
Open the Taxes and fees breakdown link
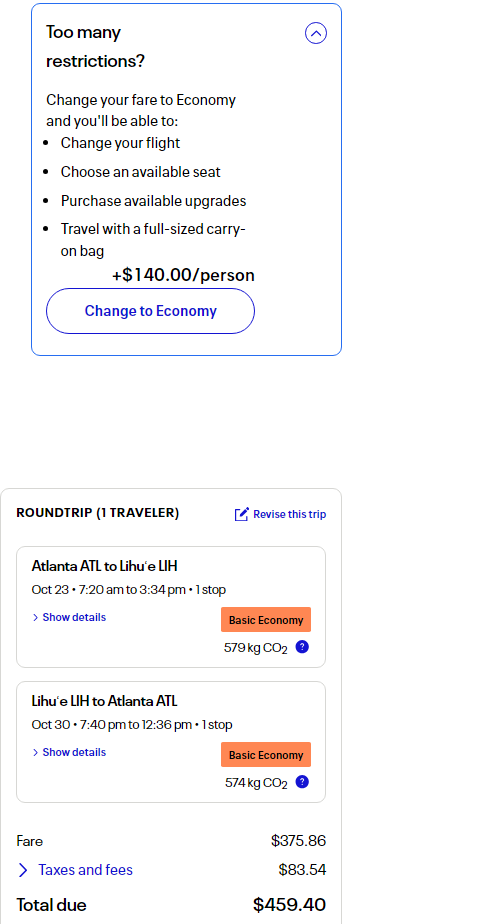(85, 870)
